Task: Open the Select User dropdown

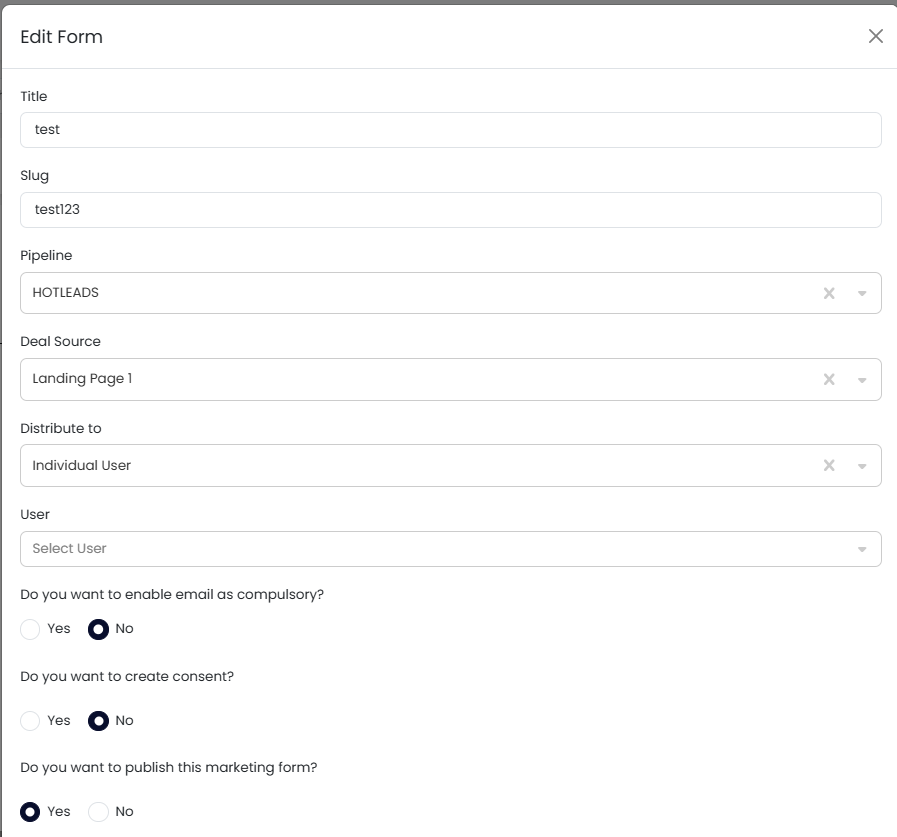Action: coord(861,549)
